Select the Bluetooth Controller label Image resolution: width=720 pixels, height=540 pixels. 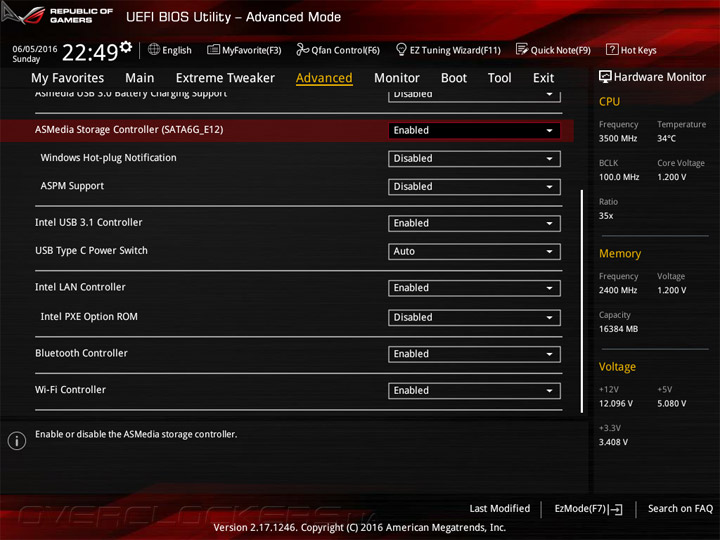(x=81, y=354)
